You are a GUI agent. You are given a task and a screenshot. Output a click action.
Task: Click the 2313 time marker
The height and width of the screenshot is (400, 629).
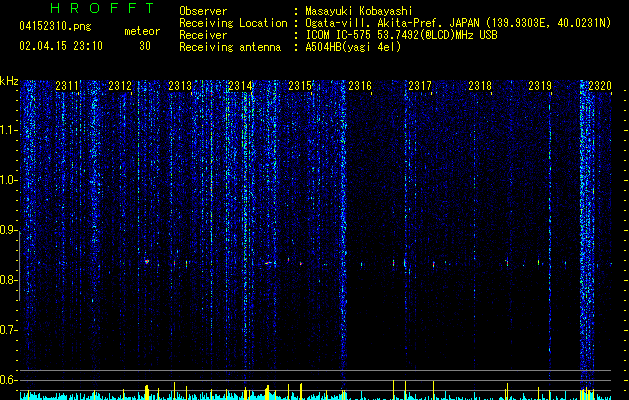pyautogui.click(x=180, y=86)
